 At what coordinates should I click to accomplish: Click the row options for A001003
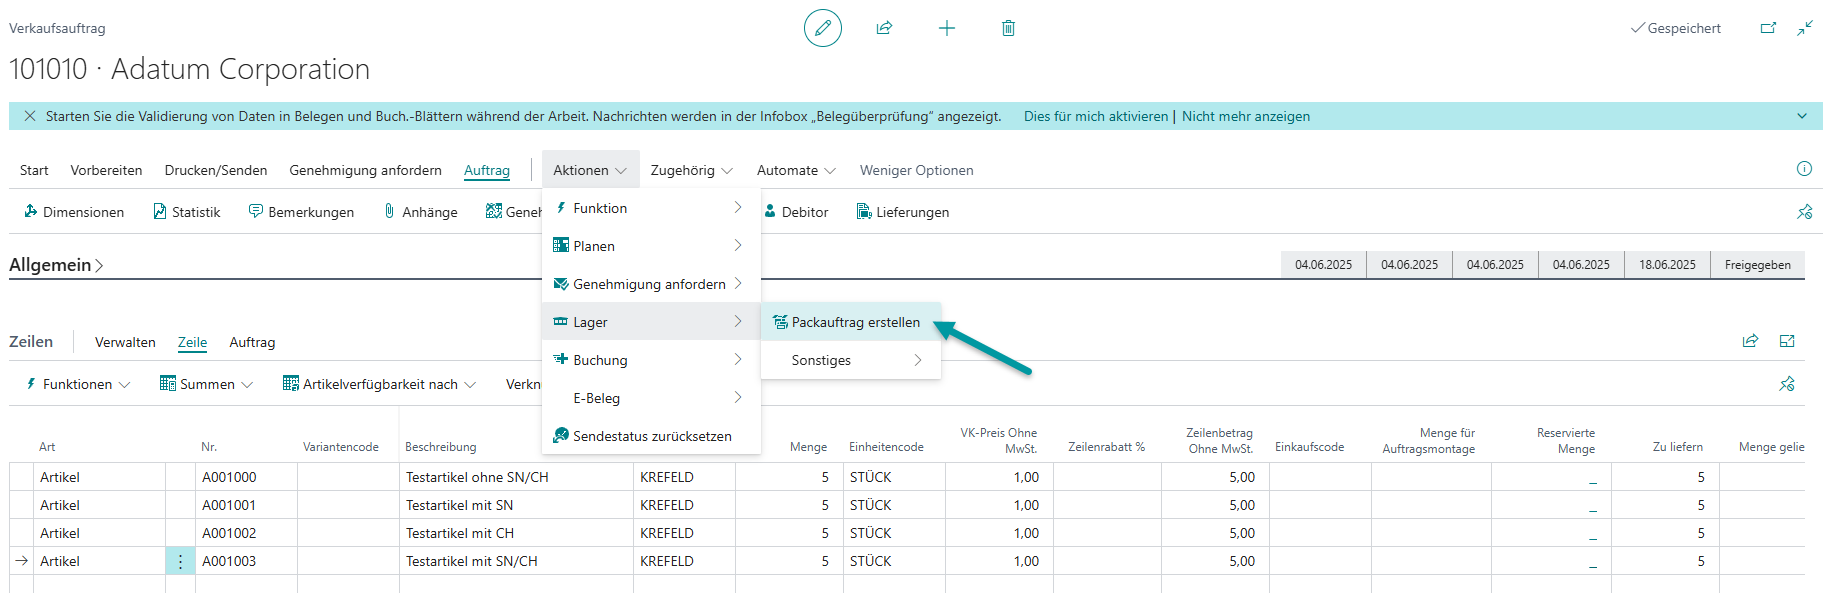click(x=180, y=561)
